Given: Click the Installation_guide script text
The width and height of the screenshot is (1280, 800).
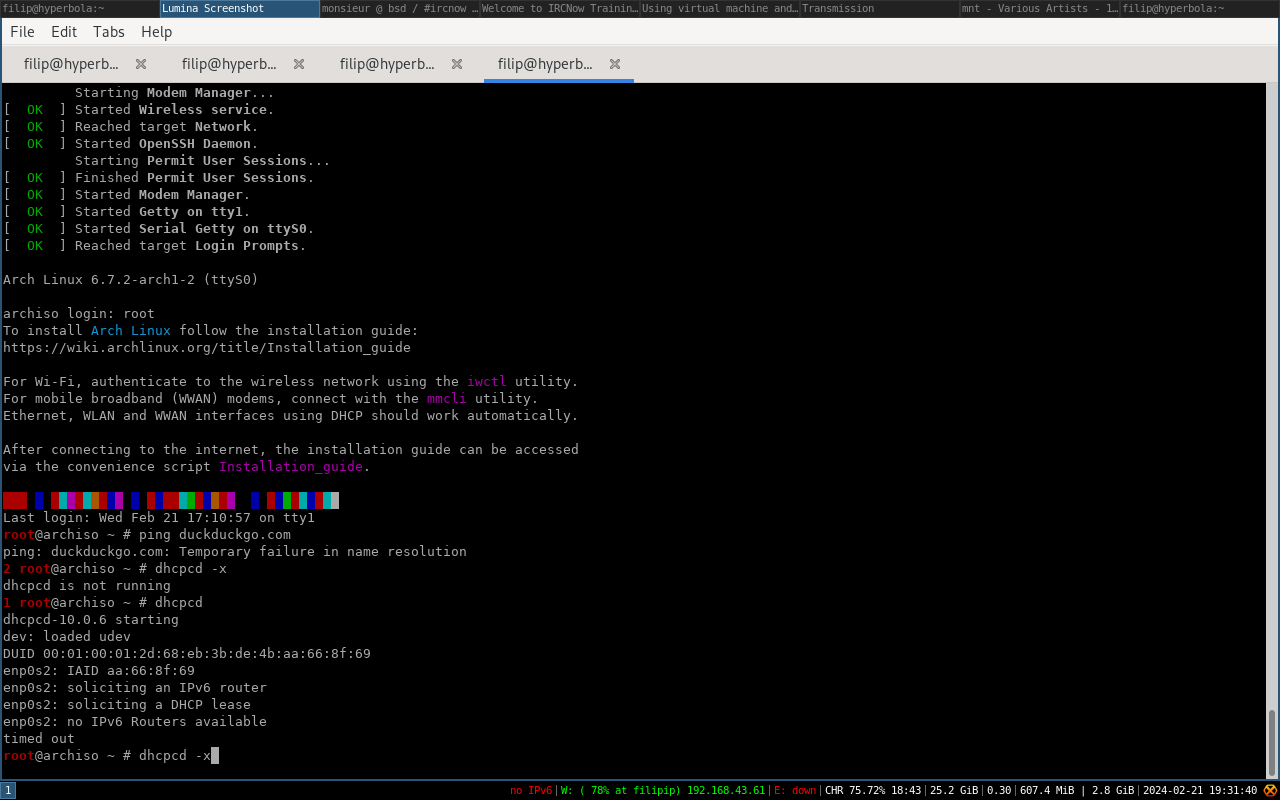Looking at the screenshot, I should point(291,467).
